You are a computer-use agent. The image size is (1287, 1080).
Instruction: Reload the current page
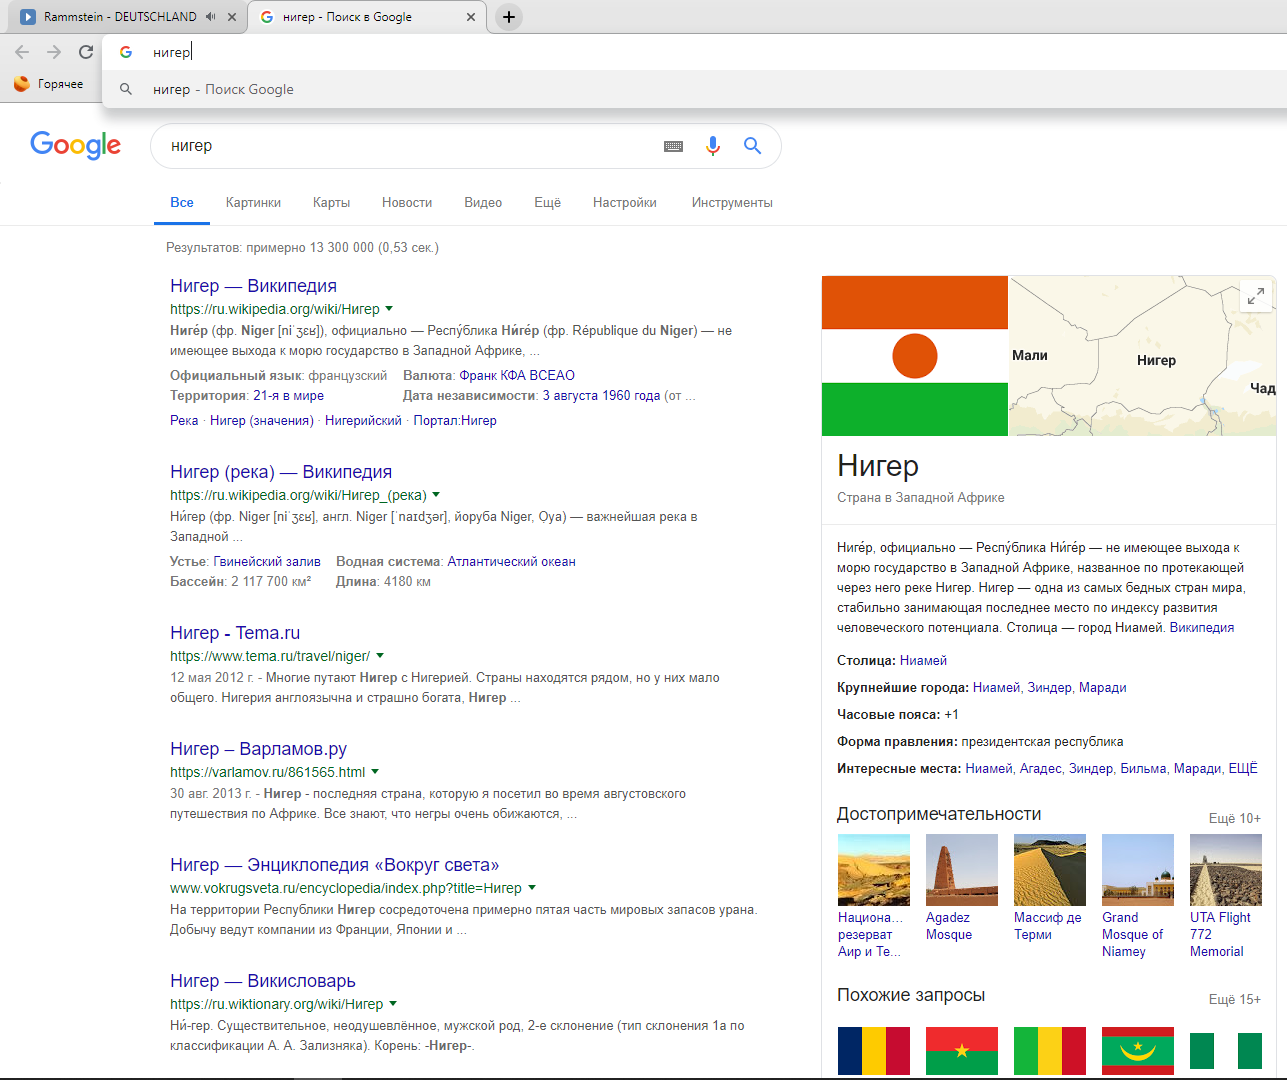tap(86, 52)
